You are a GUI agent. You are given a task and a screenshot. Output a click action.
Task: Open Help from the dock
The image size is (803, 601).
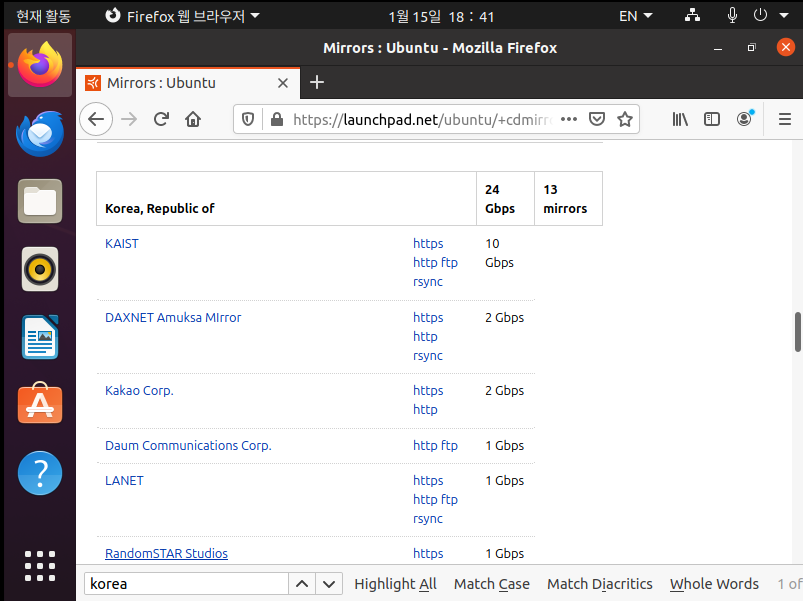pyautogui.click(x=40, y=473)
